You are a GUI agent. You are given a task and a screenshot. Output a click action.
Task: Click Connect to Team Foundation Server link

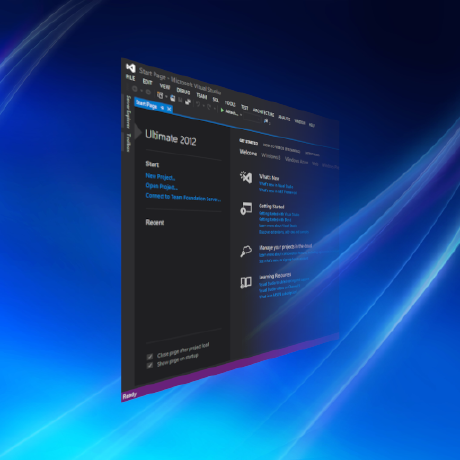[x=183, y=197]
